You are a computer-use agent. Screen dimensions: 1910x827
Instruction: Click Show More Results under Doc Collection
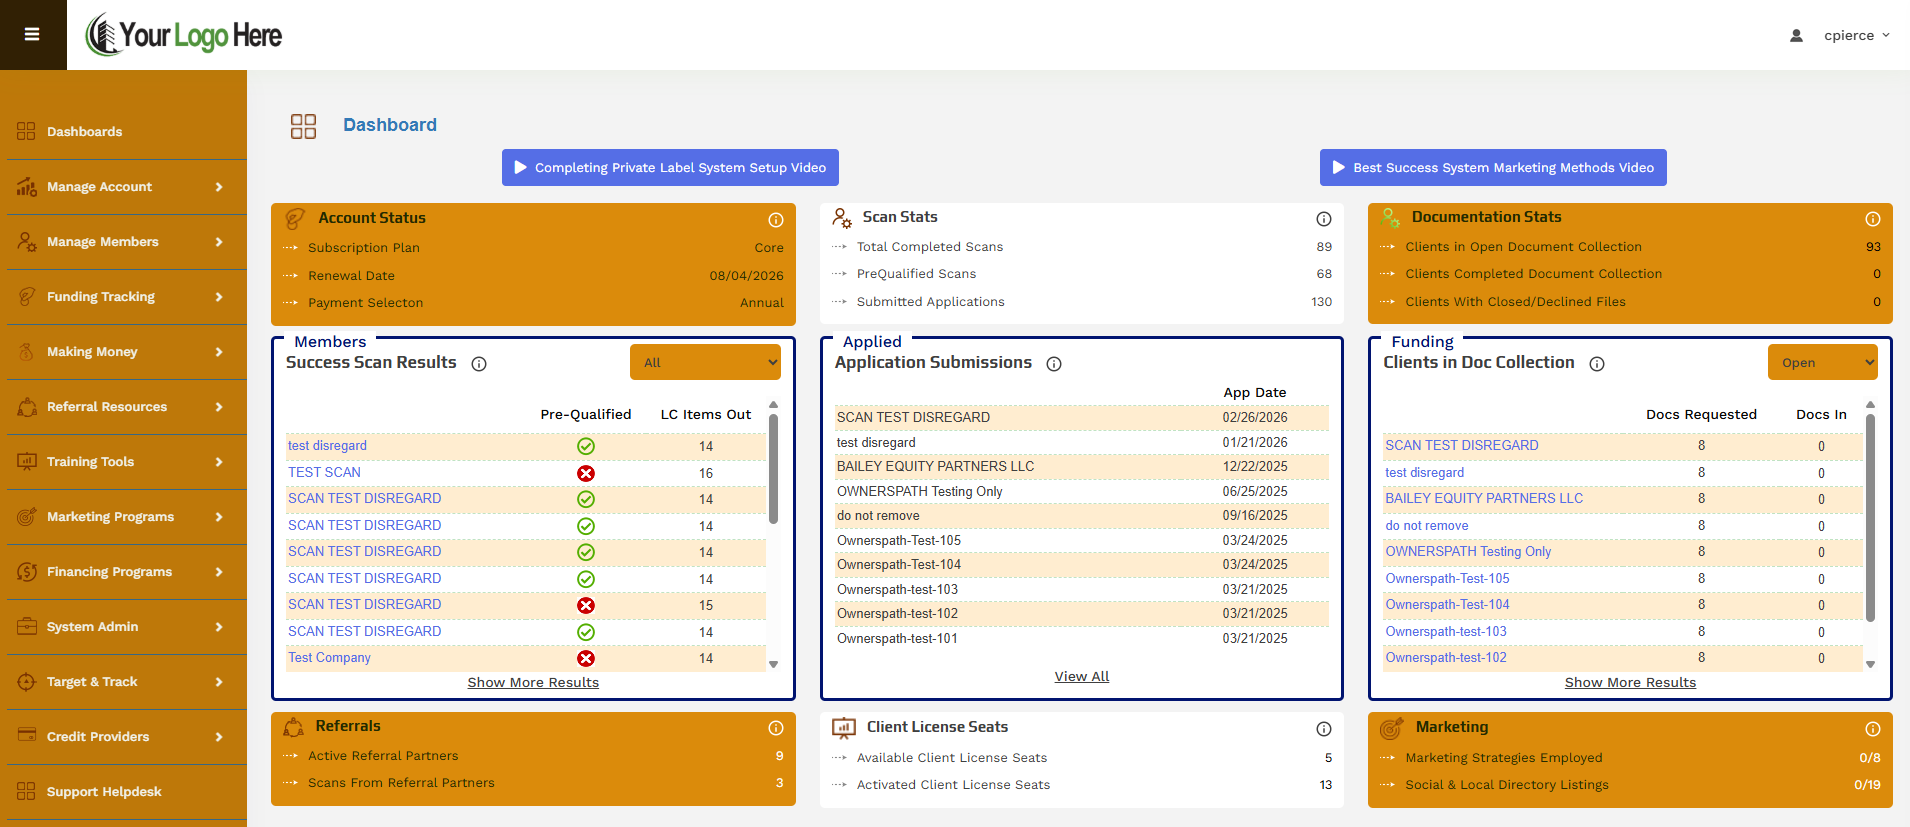(x=1630, y=682)
